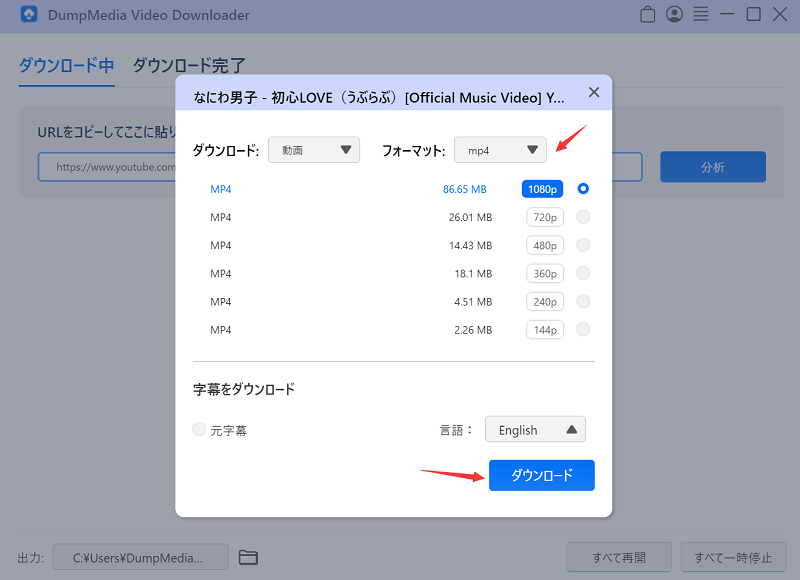Close the download options dialog

(x=594, y=92)
